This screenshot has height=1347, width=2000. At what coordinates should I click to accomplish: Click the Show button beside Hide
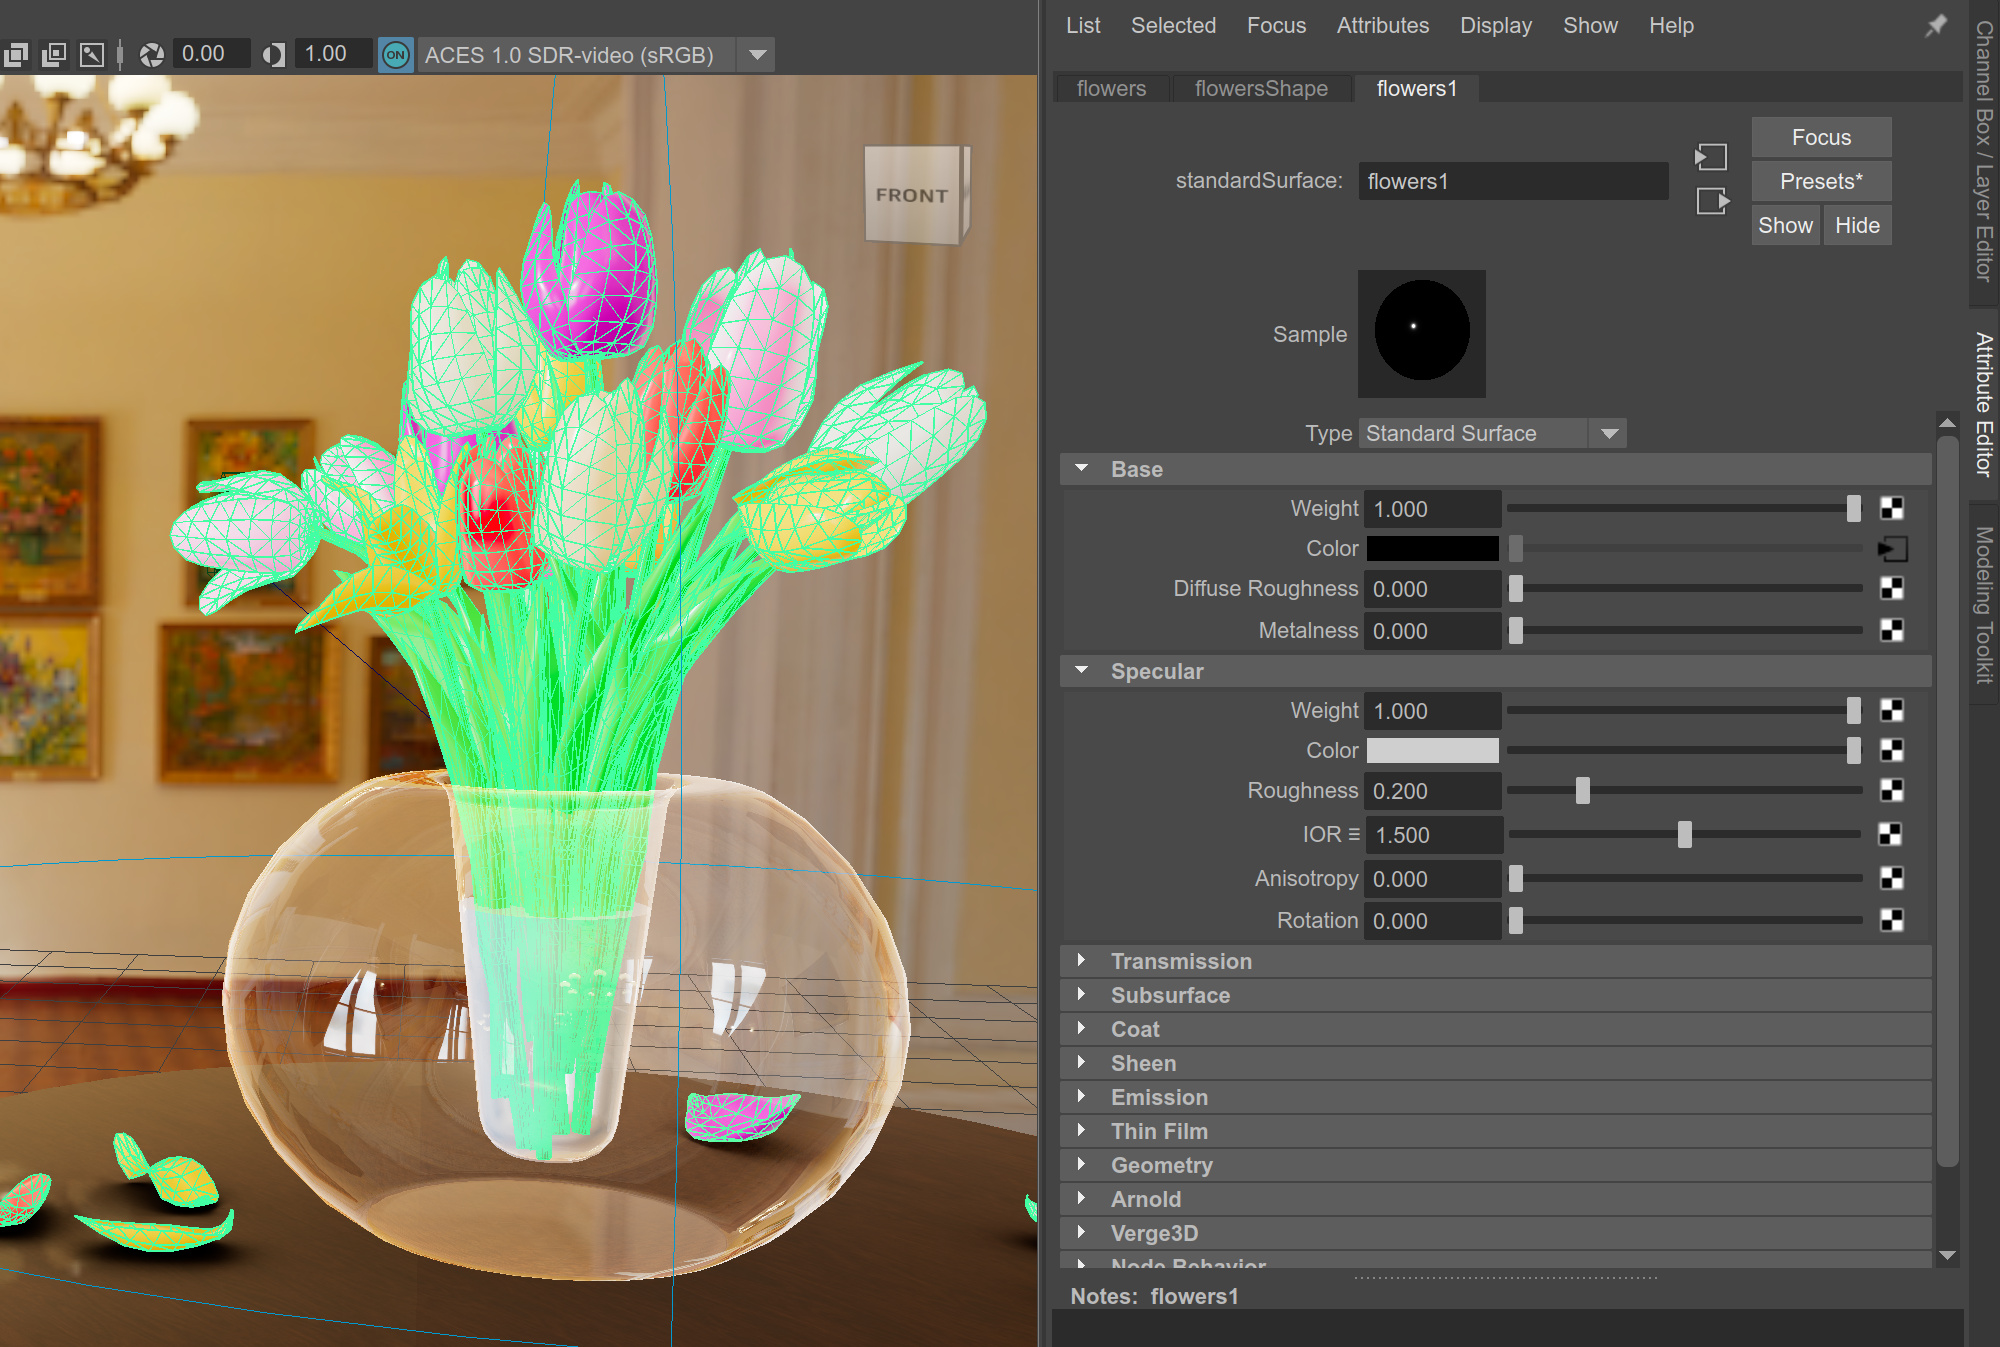(x=1785, y=225)
